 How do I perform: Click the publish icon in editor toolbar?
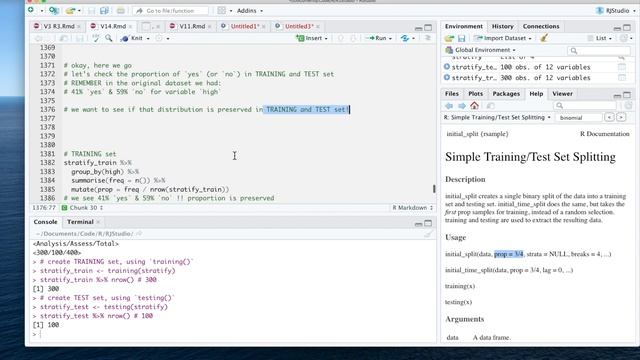tap(405, 38)
